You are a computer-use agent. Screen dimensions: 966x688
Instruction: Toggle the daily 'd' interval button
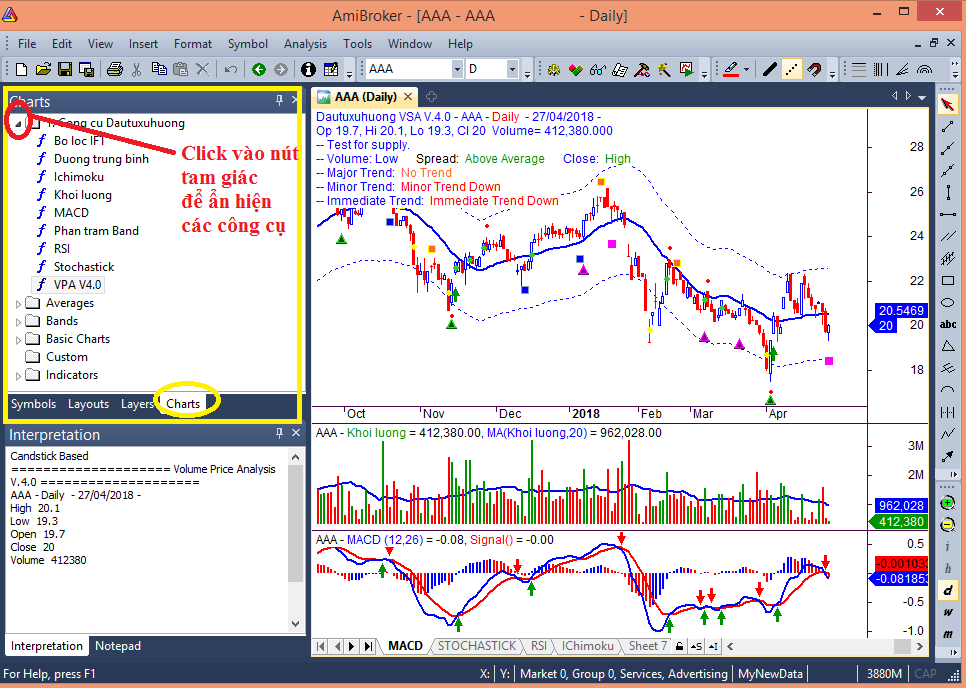click(x=948, y=589)
